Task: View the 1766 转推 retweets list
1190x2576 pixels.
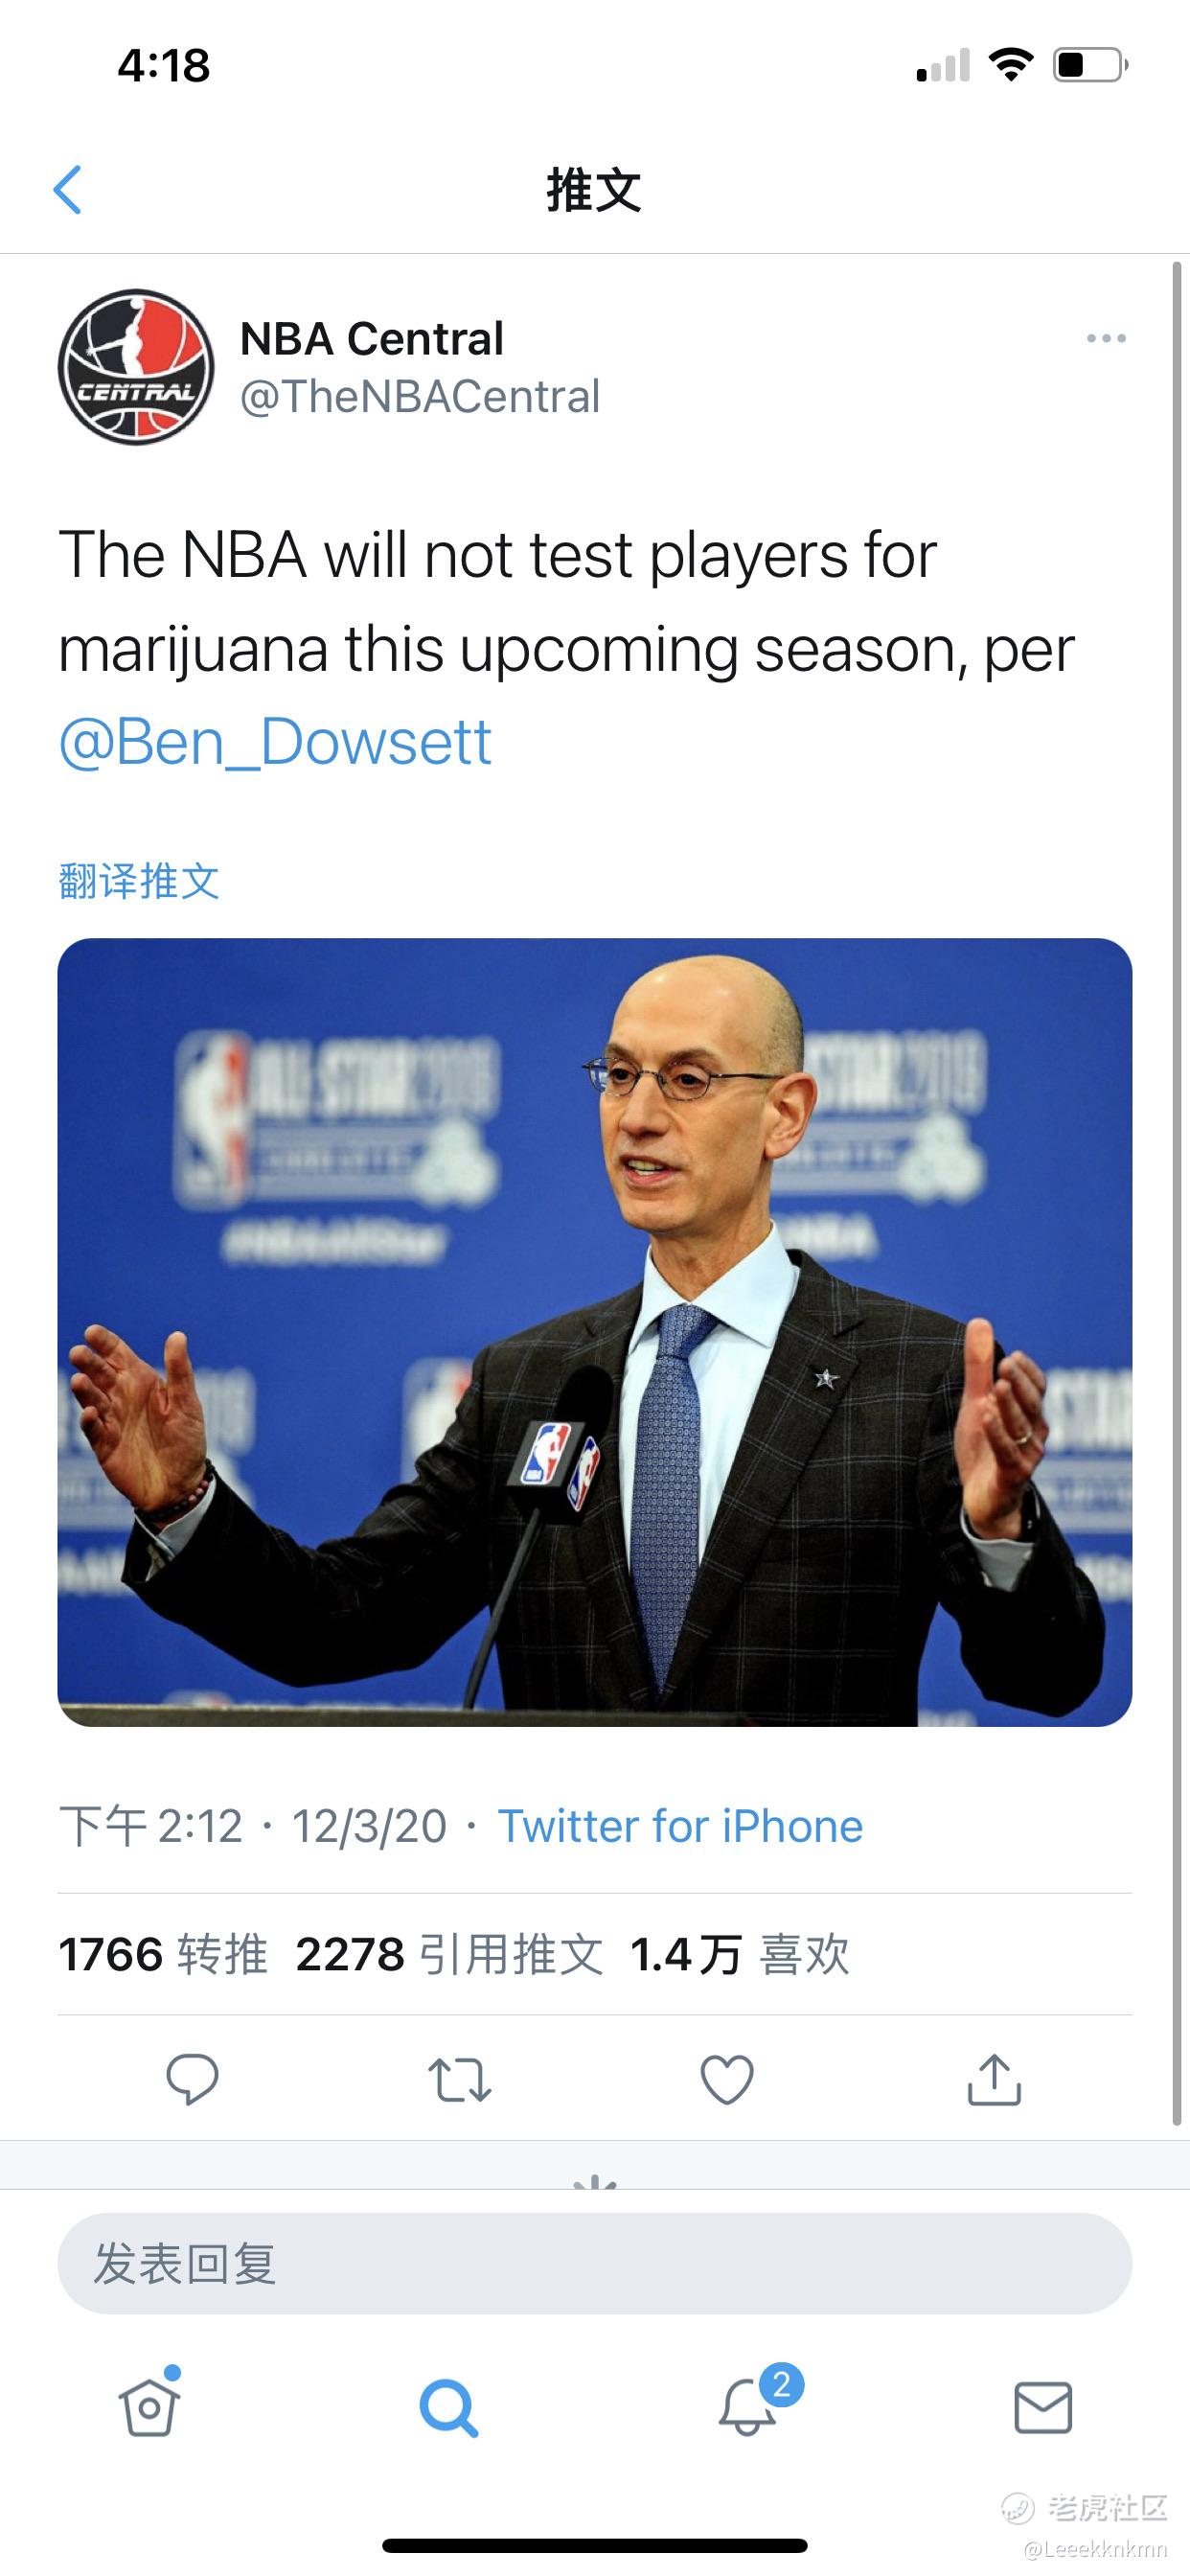Action: click(163, 1954)
